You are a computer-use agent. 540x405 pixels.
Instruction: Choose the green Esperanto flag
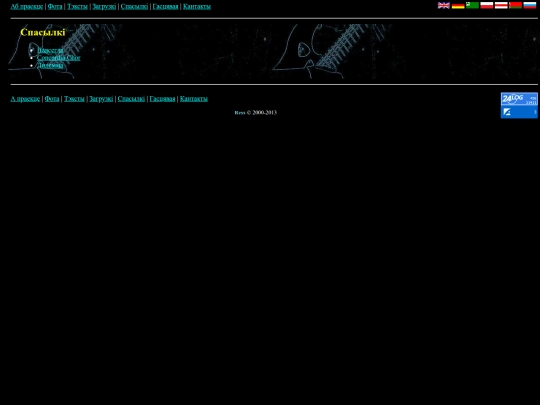pos(472,5)
